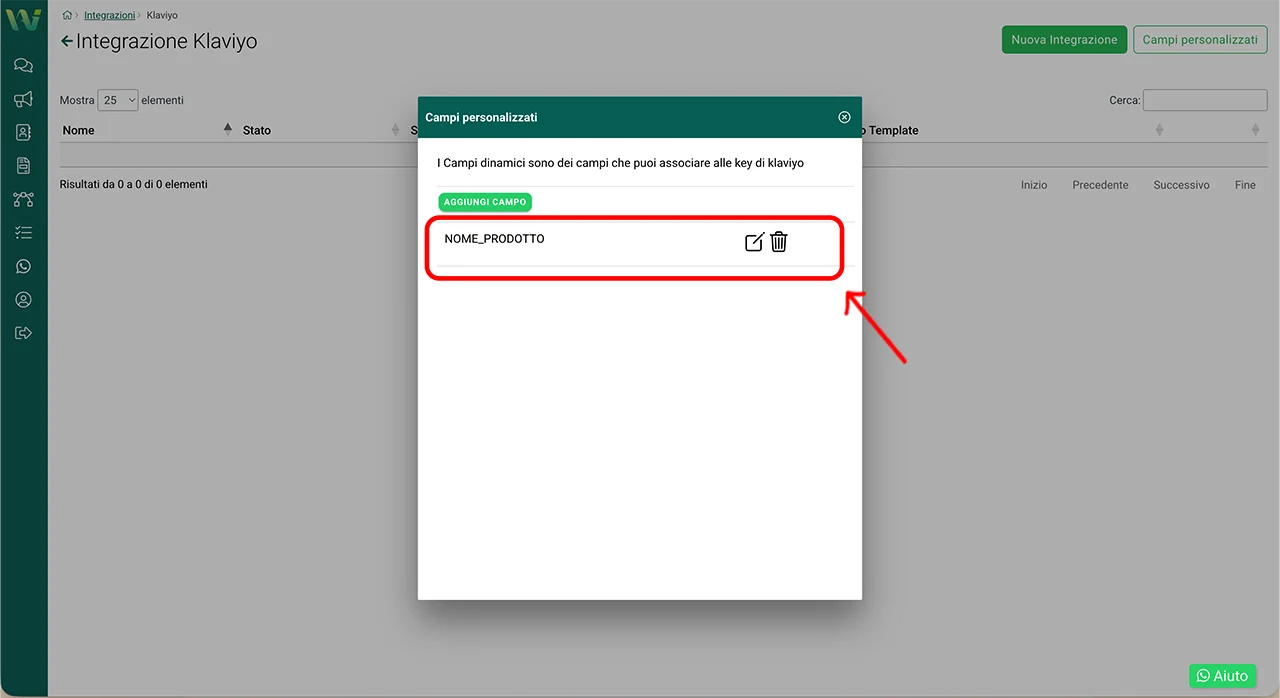The width and height of the screenshot is (1280, 698).
Task: Open the document templates sidebar icon
Action: pos(23,166)
